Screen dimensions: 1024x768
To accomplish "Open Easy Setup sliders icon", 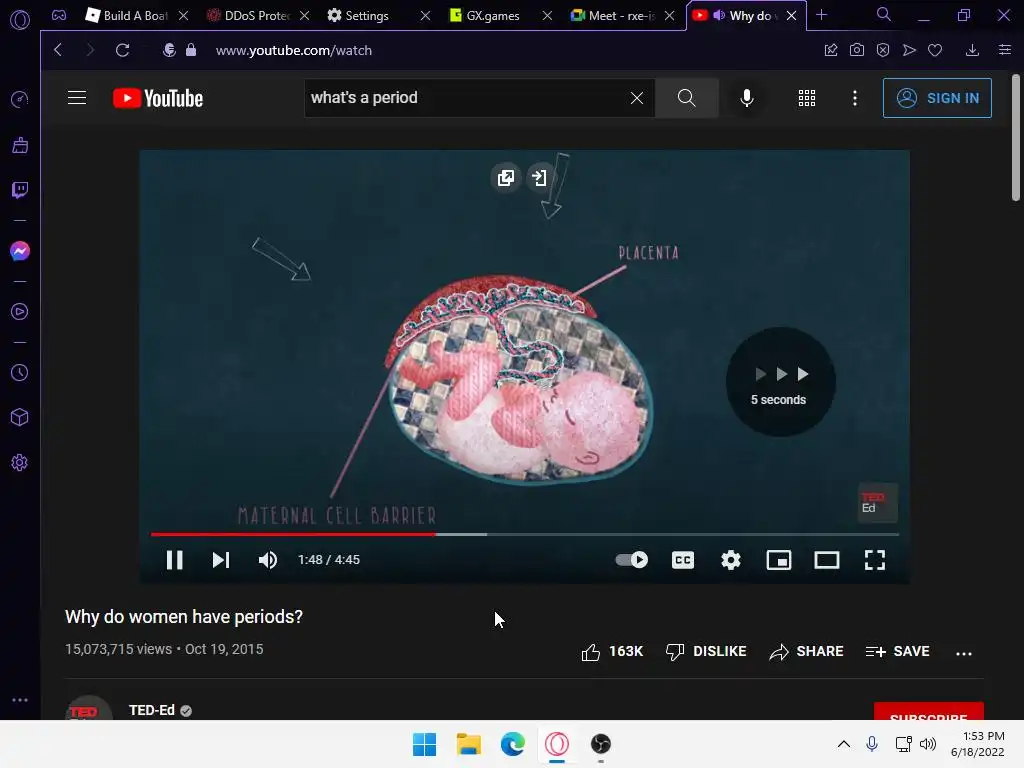I will tap(1005, 50).
